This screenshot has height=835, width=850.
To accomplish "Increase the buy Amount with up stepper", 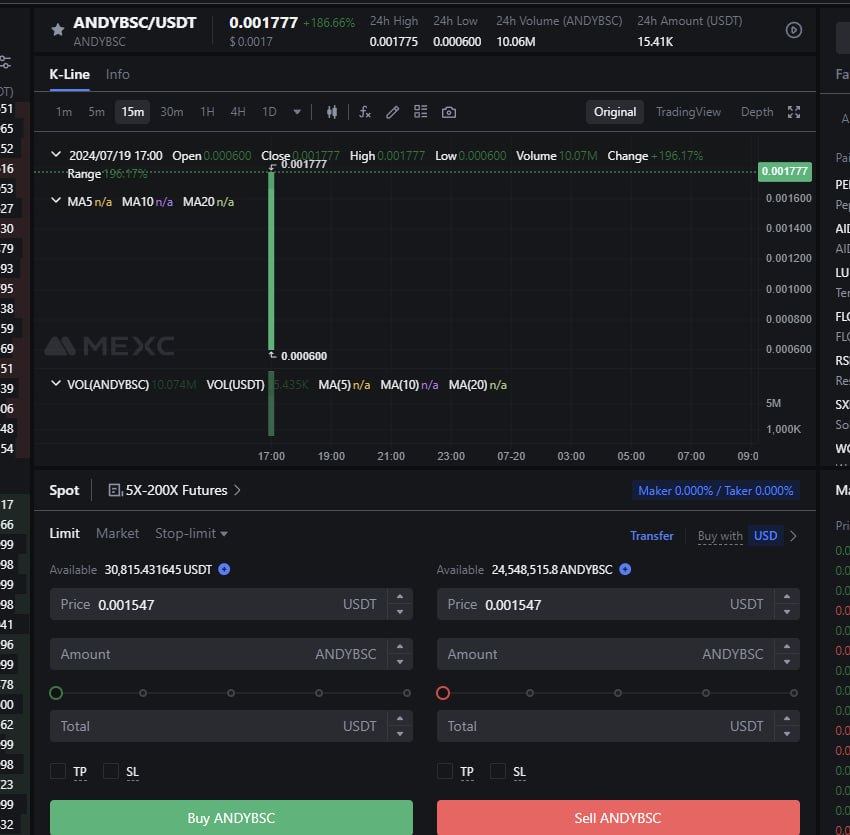I will (400, 646).
